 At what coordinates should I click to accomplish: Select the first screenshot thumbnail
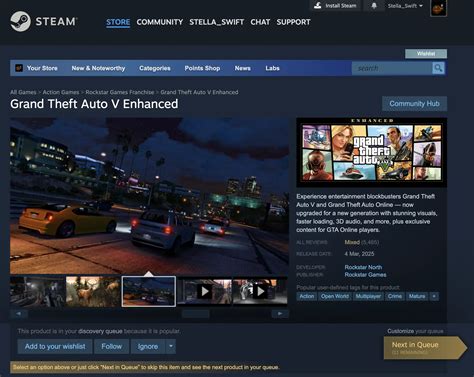click(37, 291)
